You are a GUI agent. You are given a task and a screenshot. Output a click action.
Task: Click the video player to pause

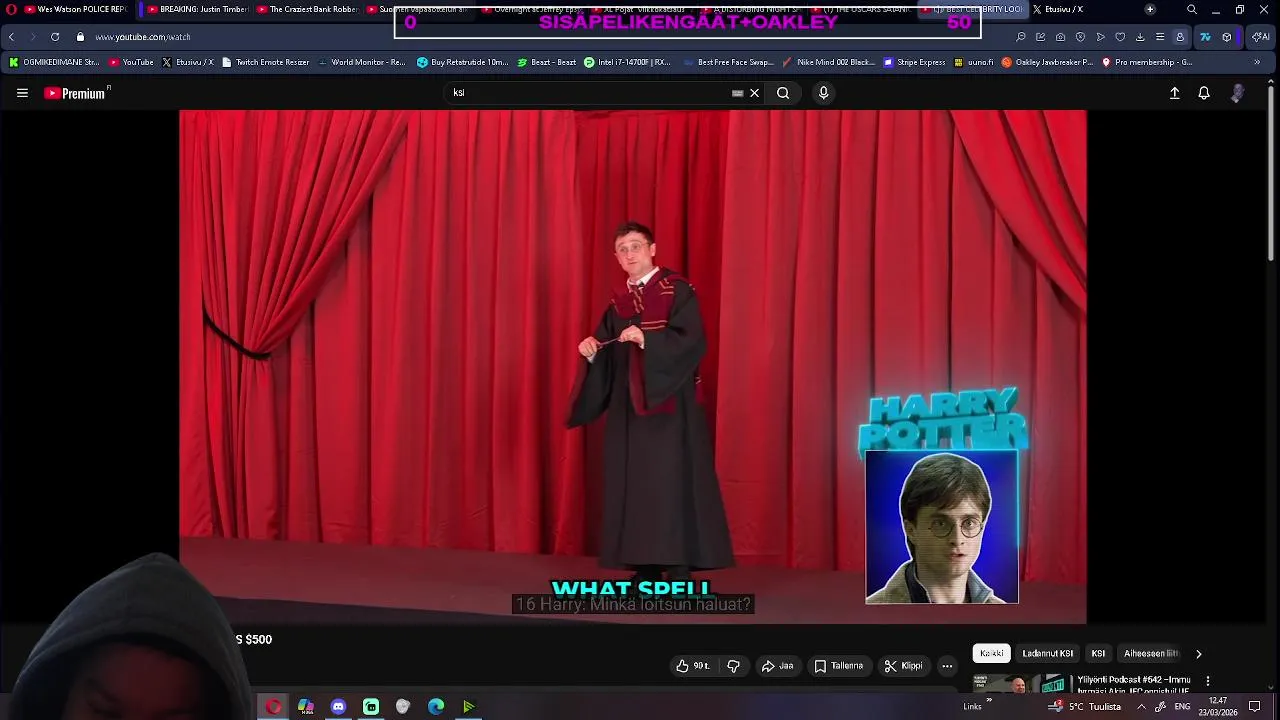point(632,366)
